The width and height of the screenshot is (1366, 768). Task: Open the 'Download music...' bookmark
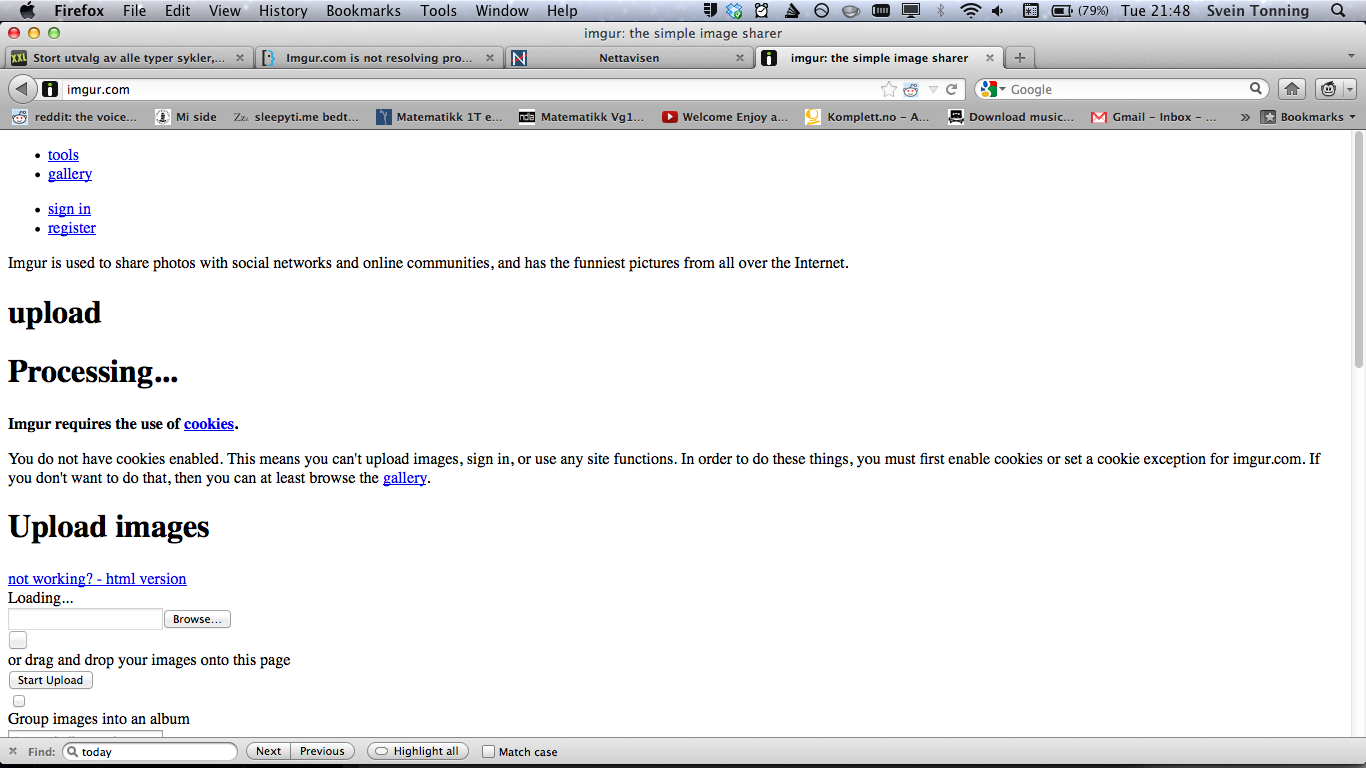coord(1012,117)
